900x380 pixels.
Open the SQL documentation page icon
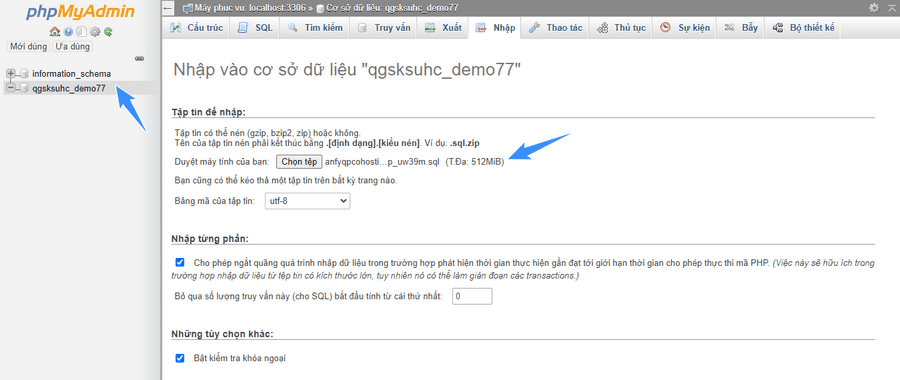82,32
